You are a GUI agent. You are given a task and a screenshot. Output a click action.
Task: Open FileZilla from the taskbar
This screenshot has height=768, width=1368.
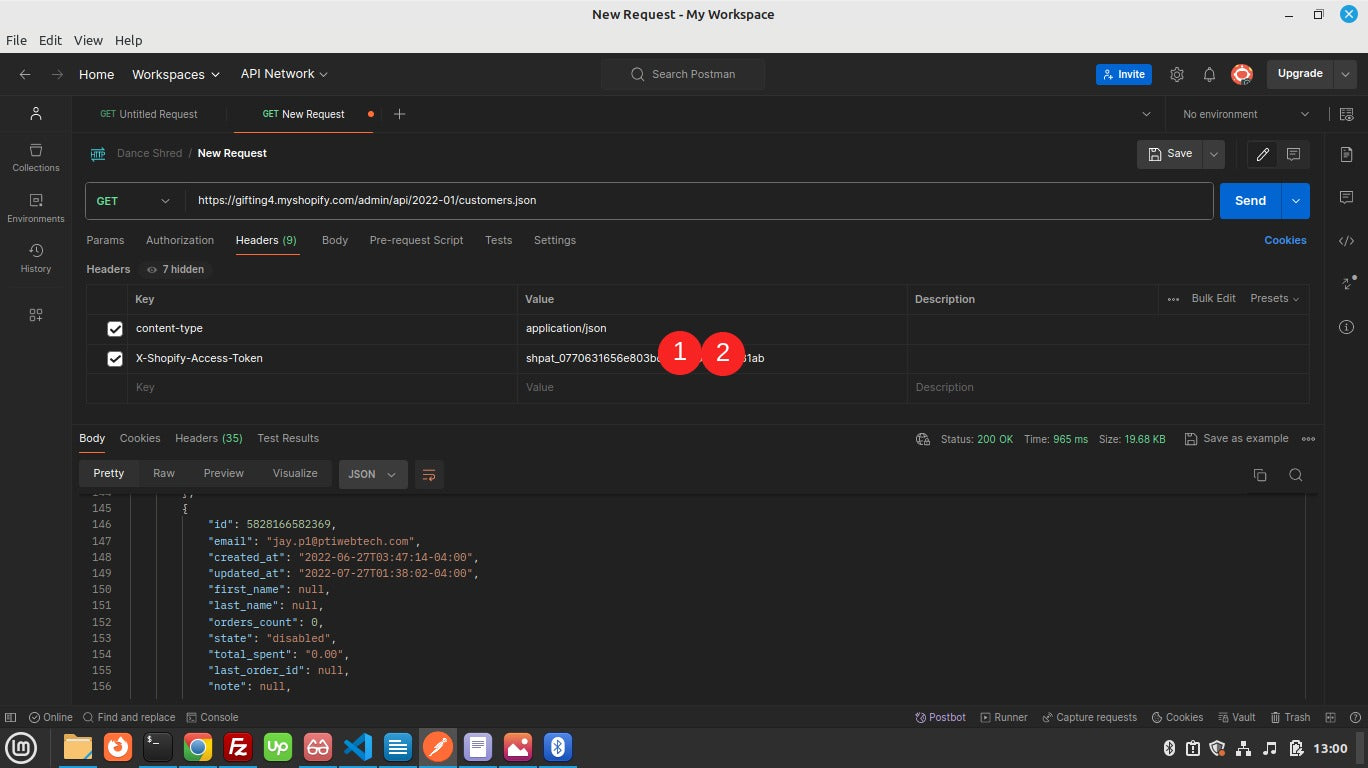pos(238,747)
